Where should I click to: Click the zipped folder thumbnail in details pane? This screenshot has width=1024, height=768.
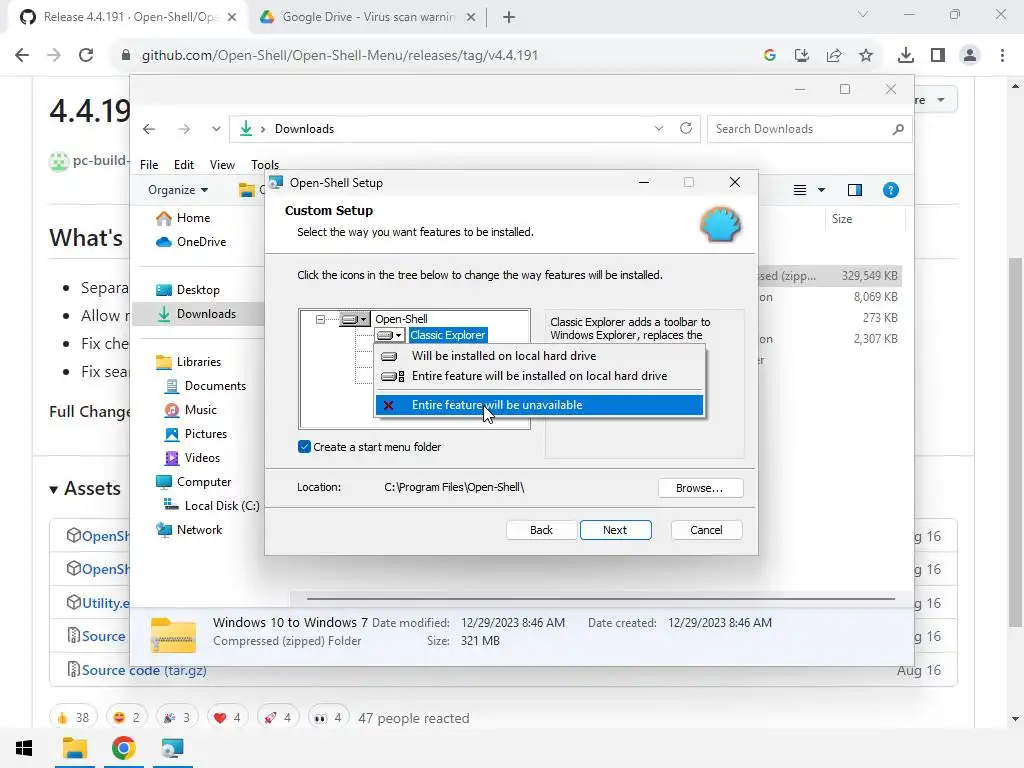pos(173,635)
